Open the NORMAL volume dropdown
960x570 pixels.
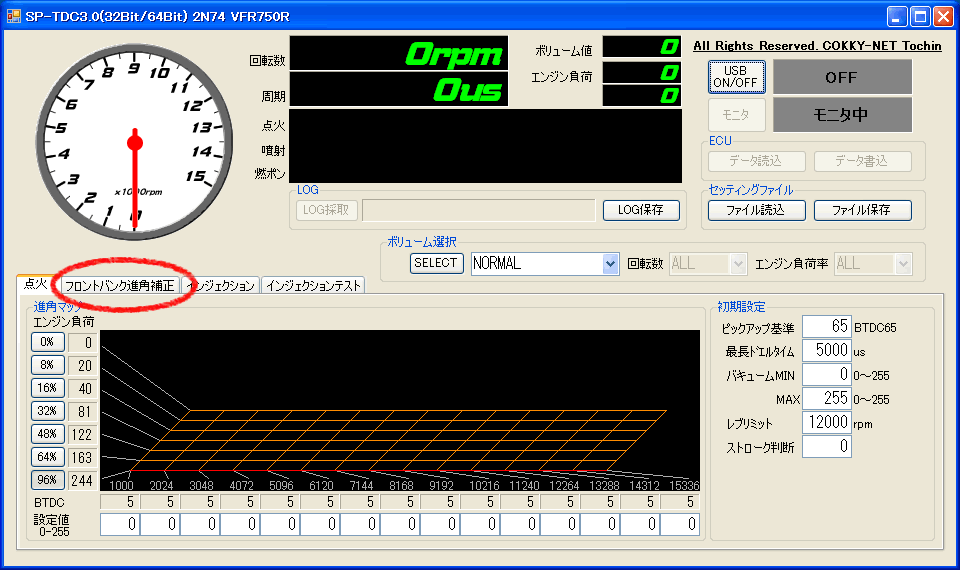coord(610,264)
